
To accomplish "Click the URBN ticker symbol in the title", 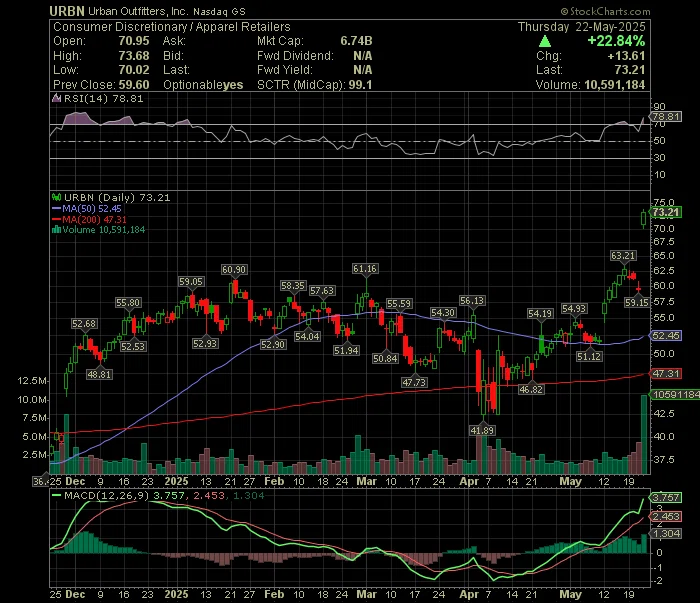I will (67, 11).
